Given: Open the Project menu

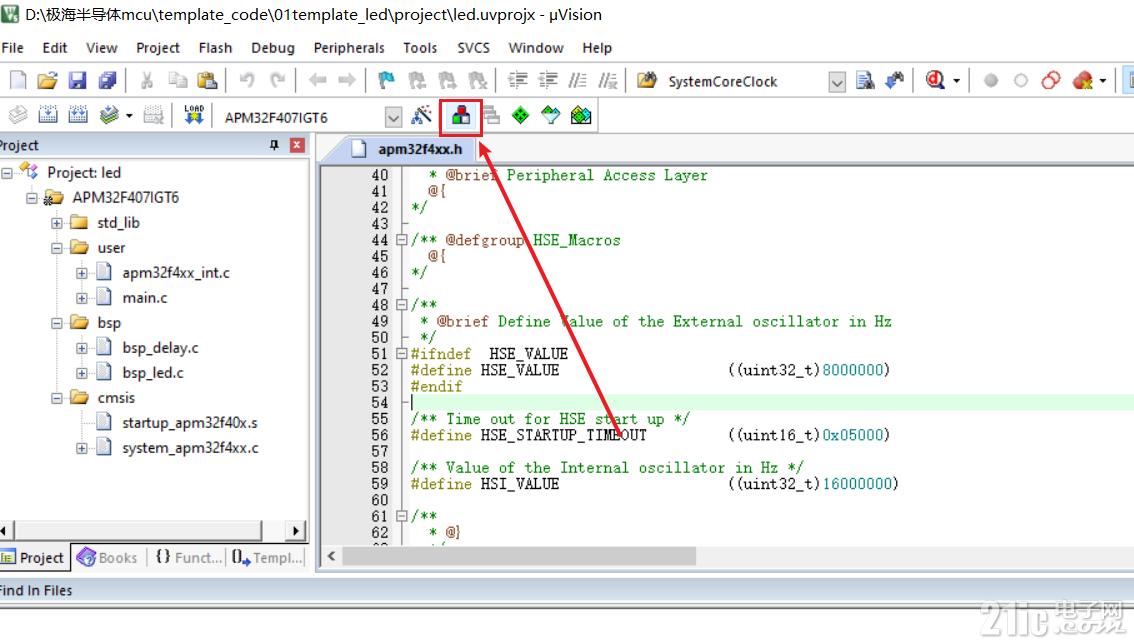Looking at the screenshot, I should click(x=158, y=48).
